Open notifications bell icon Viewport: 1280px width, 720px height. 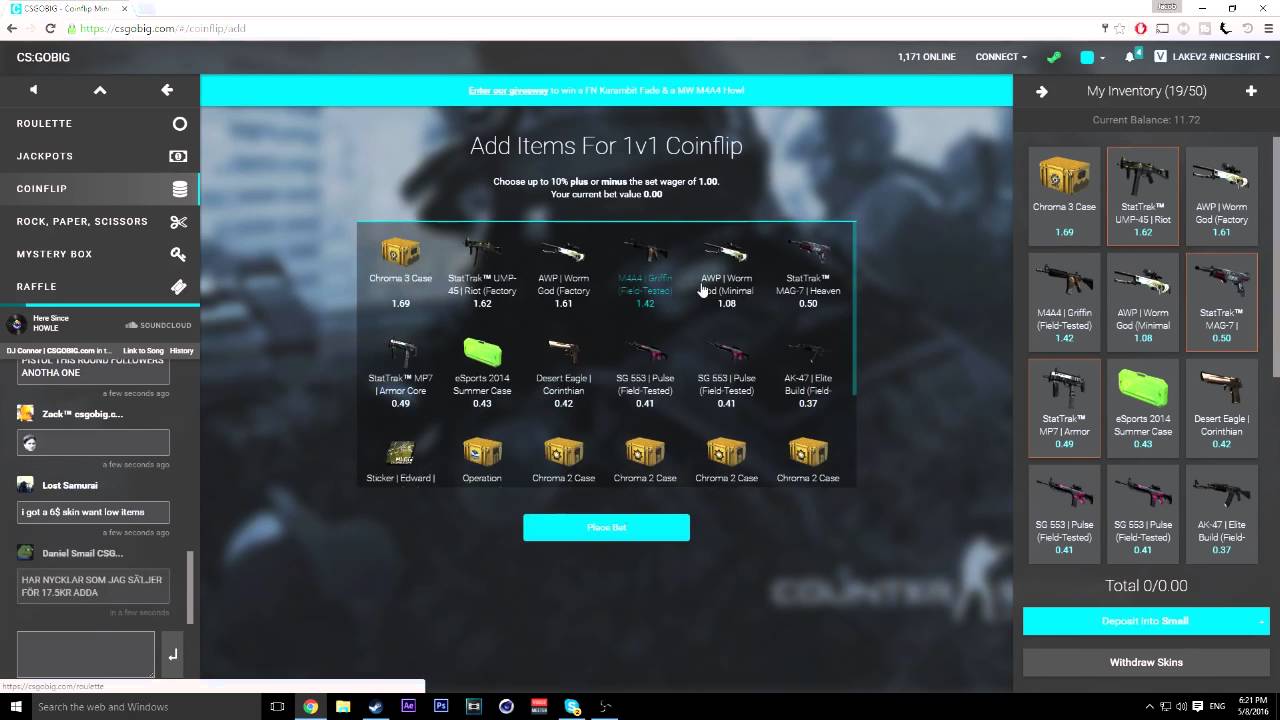[1131, 57]
